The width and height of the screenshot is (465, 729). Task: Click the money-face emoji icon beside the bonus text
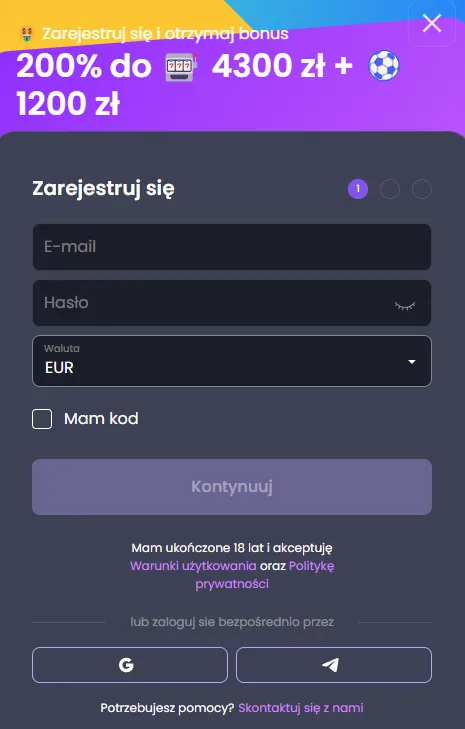pyautogui.click(x=27, y=34)
